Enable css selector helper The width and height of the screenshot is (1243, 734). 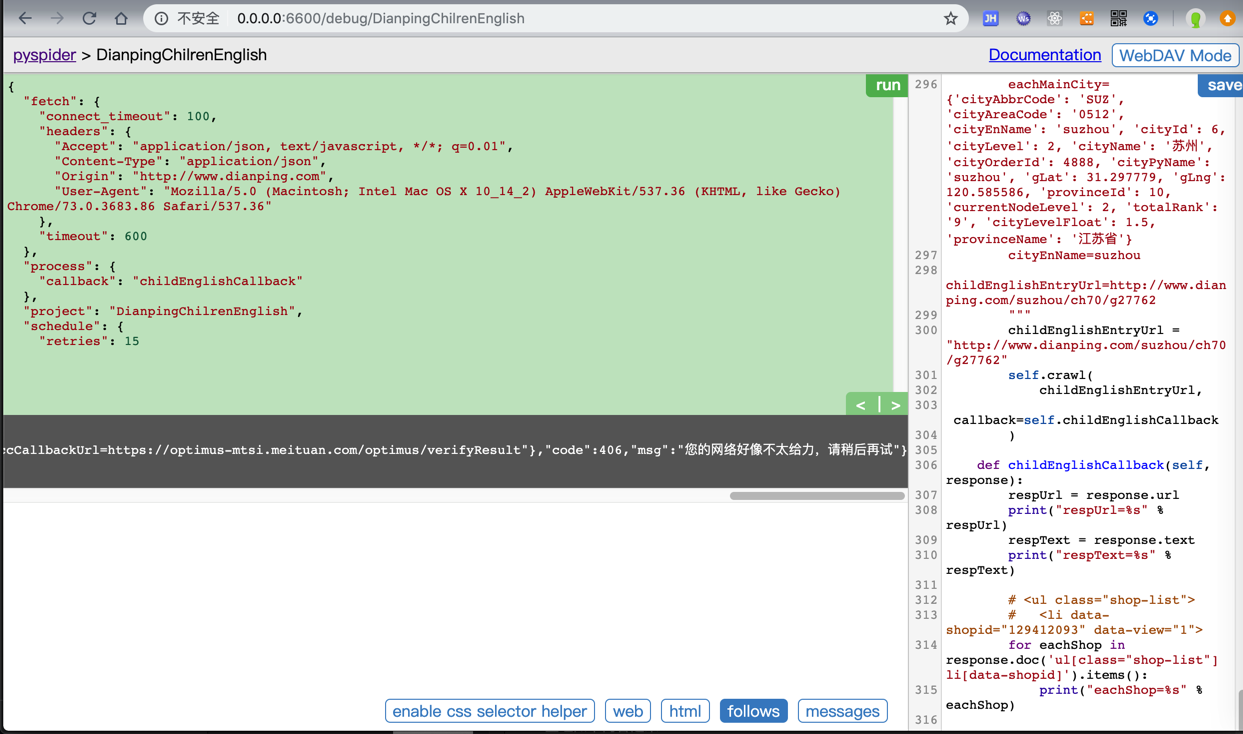tap(490, 711)
